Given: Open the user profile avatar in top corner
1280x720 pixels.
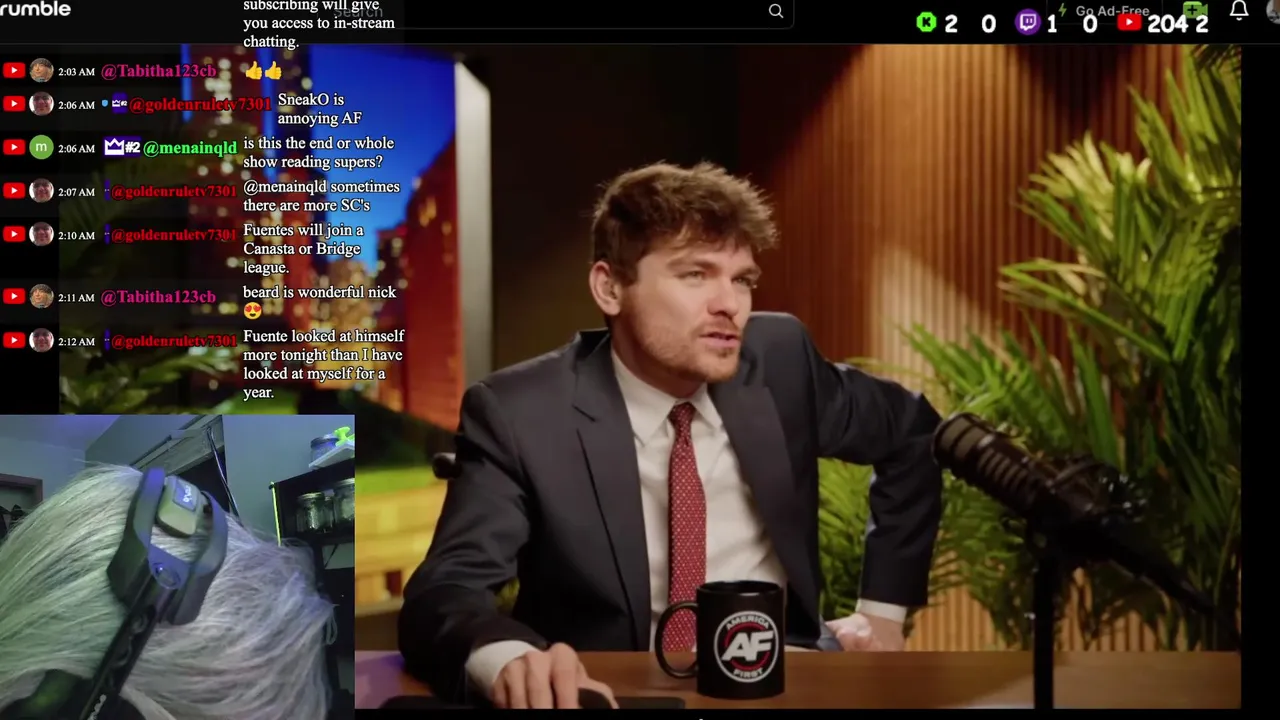Looking at the screenshot, I should 1272,9.
